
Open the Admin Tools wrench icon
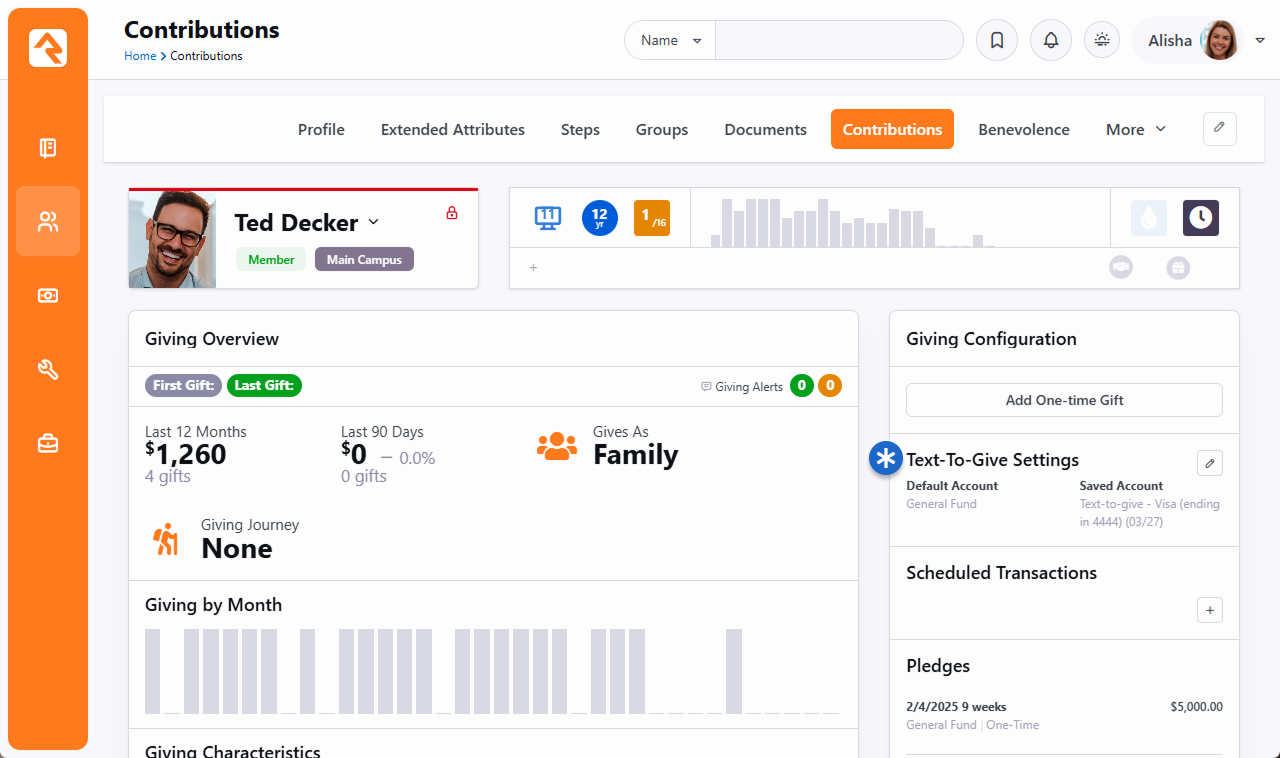click(x=48, y=370)
